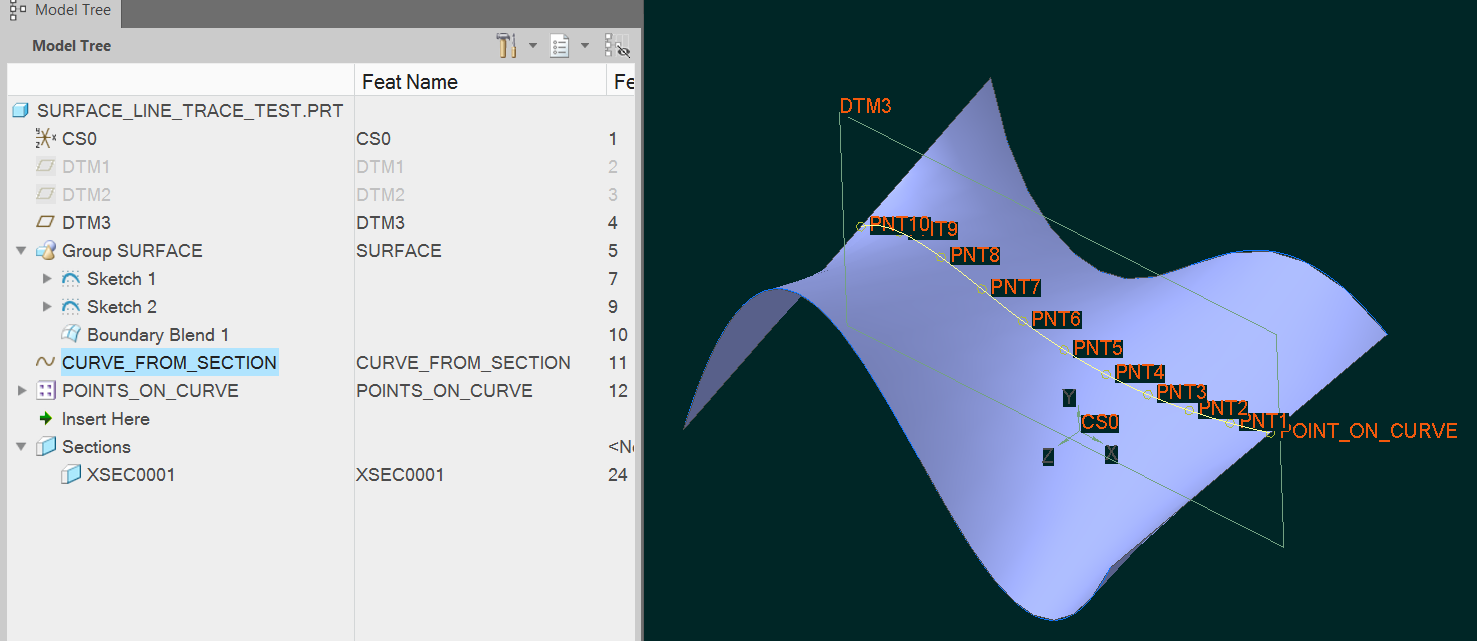Screen dimensions: 1477x641
Task: Click the Feat Name column header
Action: [x=410, y=82]
